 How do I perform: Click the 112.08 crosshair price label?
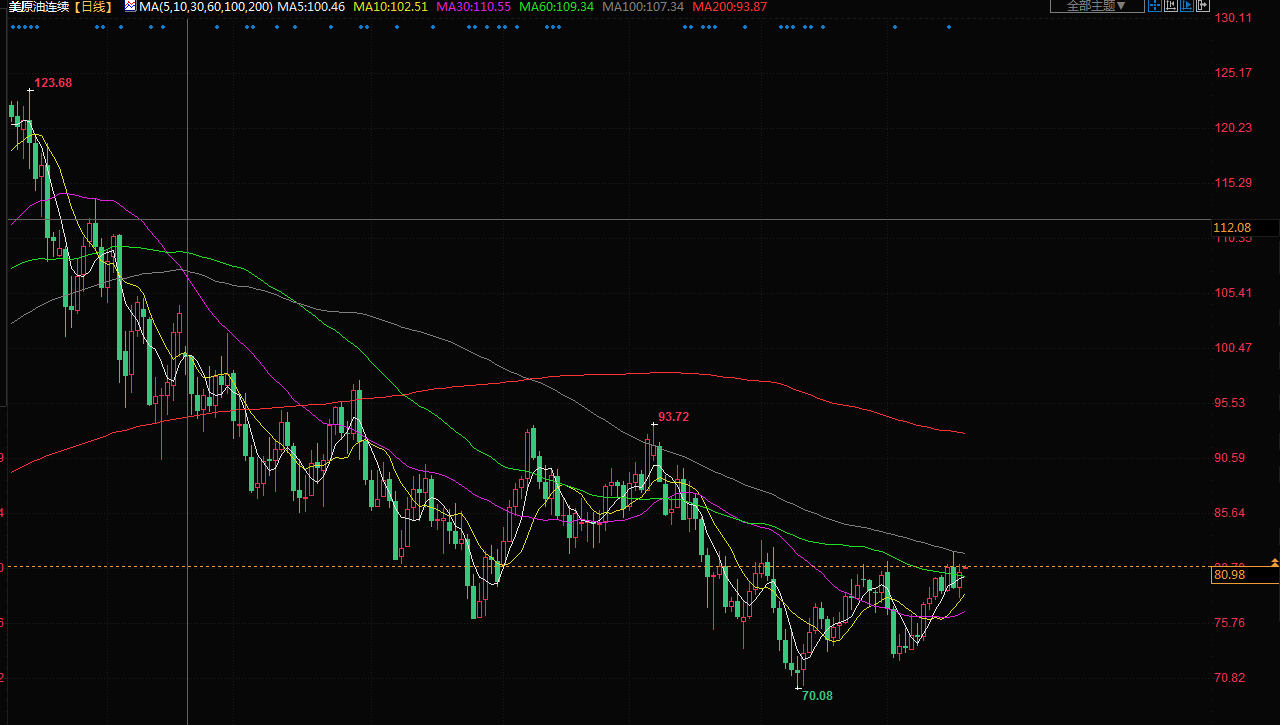(1232, 228)
